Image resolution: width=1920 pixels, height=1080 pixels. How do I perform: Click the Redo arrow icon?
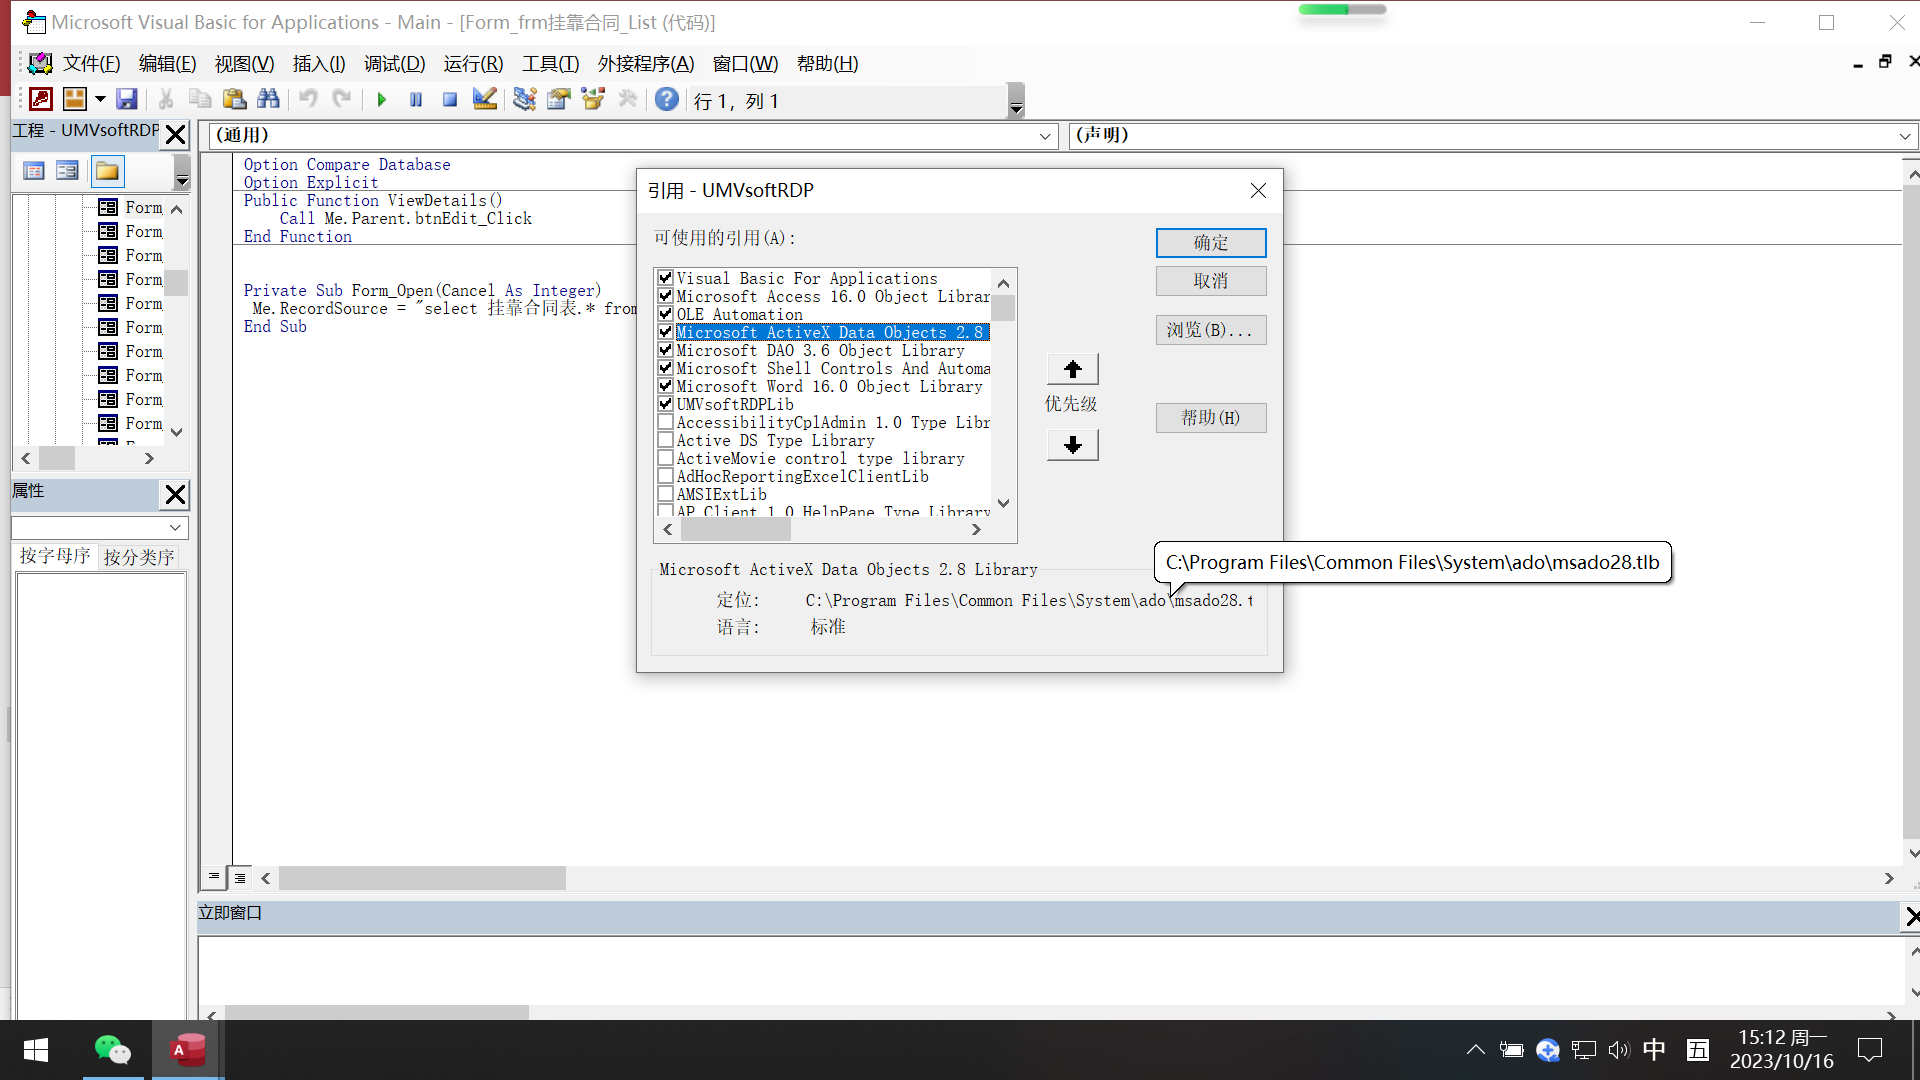342,99
